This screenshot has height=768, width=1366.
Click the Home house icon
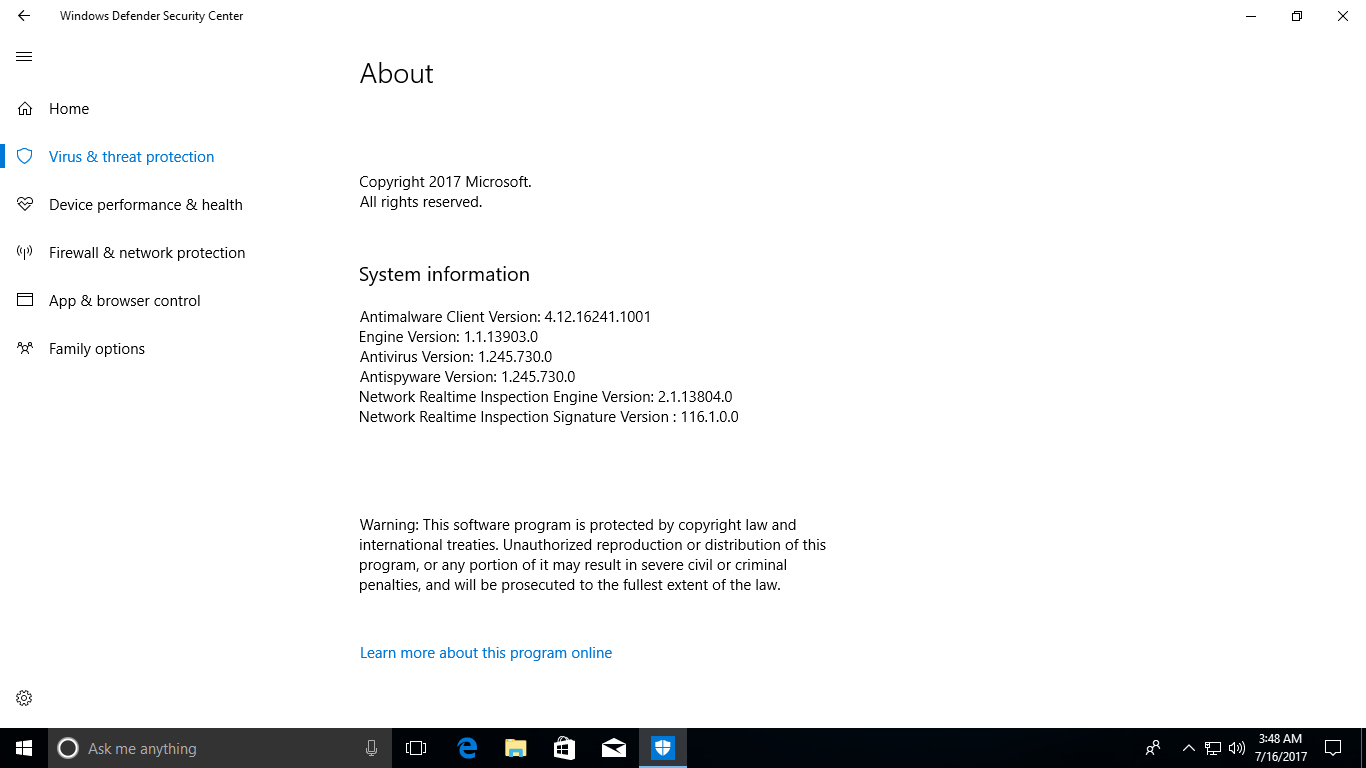coord(25,108)
